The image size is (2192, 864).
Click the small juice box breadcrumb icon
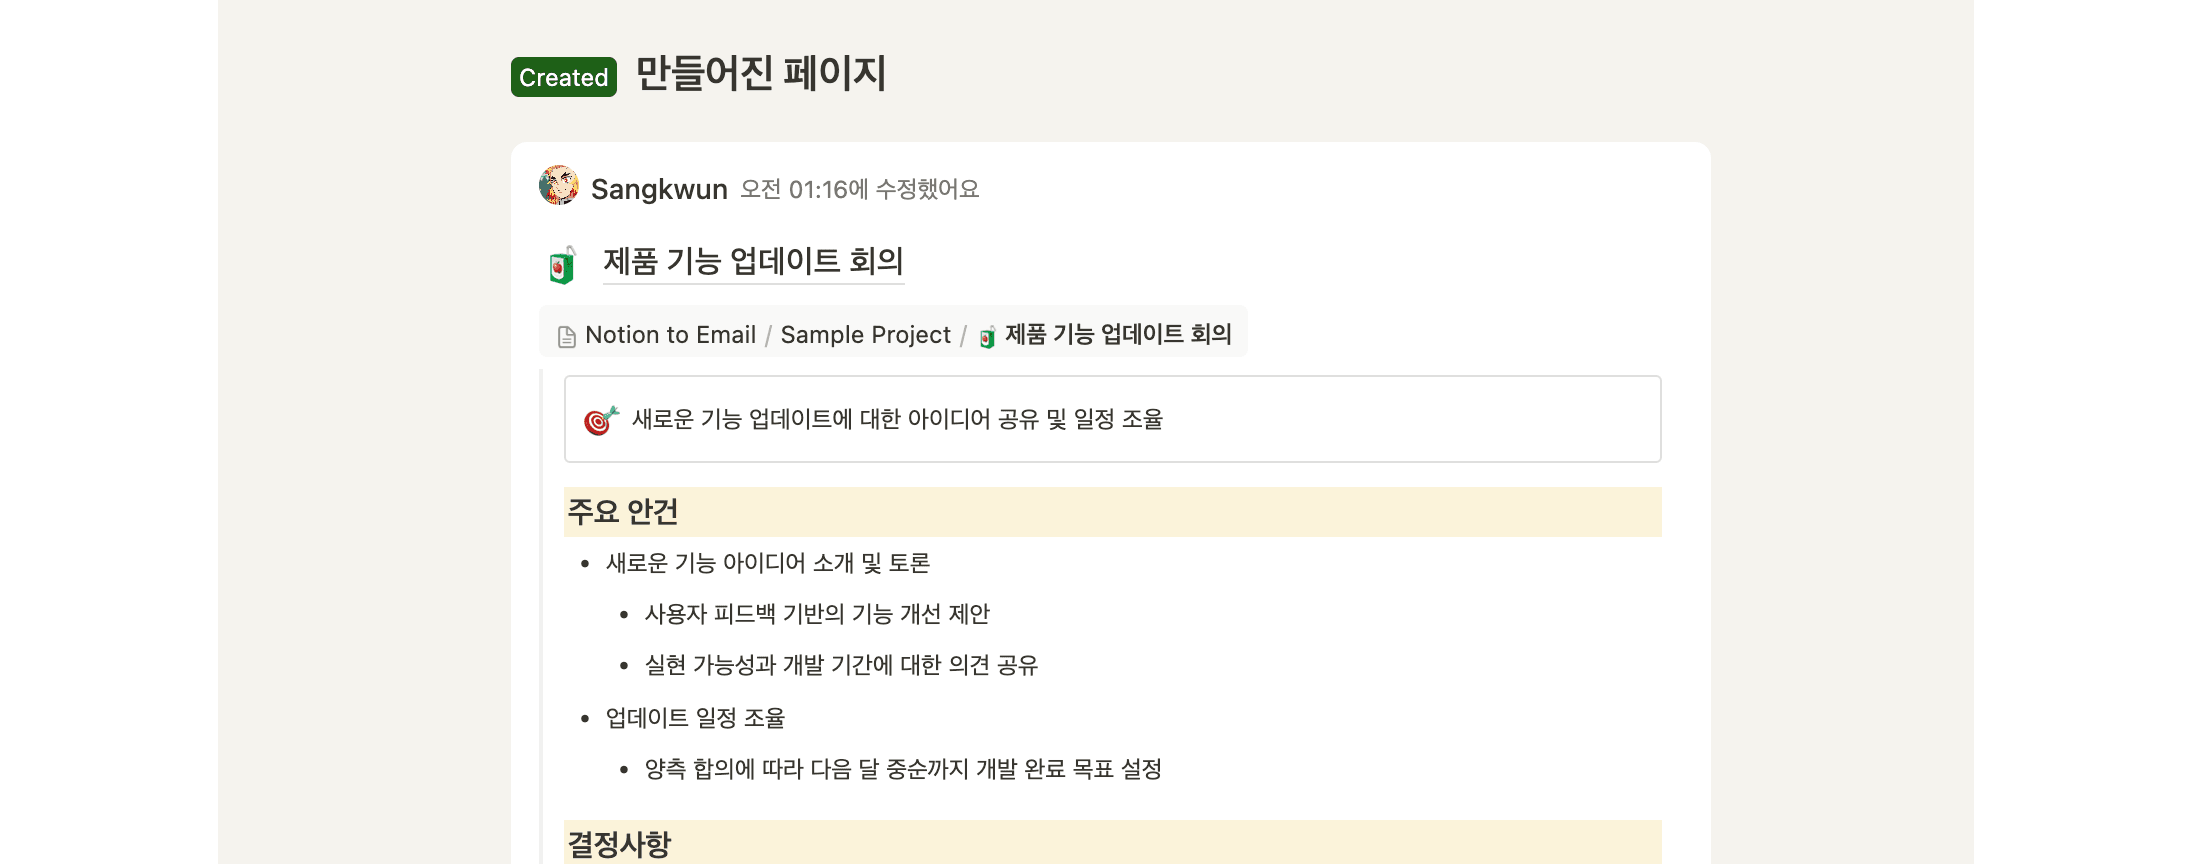tap(987, 337)
